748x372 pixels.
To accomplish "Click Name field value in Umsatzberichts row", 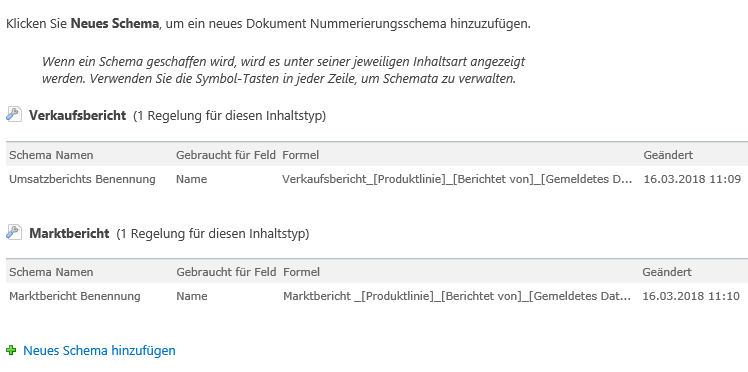I will [191, 179].
